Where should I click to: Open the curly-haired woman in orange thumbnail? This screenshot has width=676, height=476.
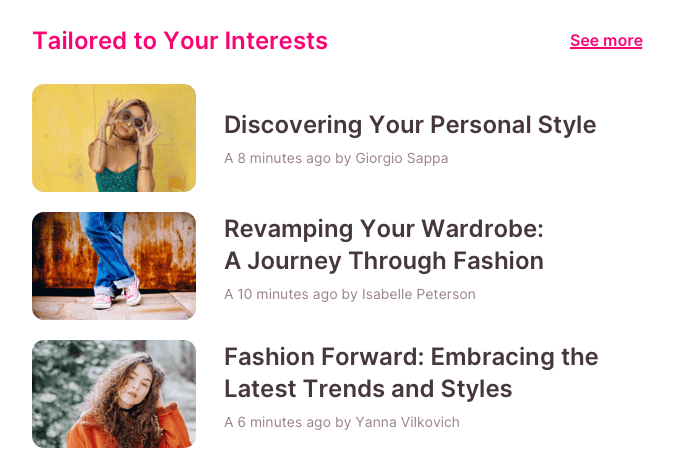coord(114,394)
